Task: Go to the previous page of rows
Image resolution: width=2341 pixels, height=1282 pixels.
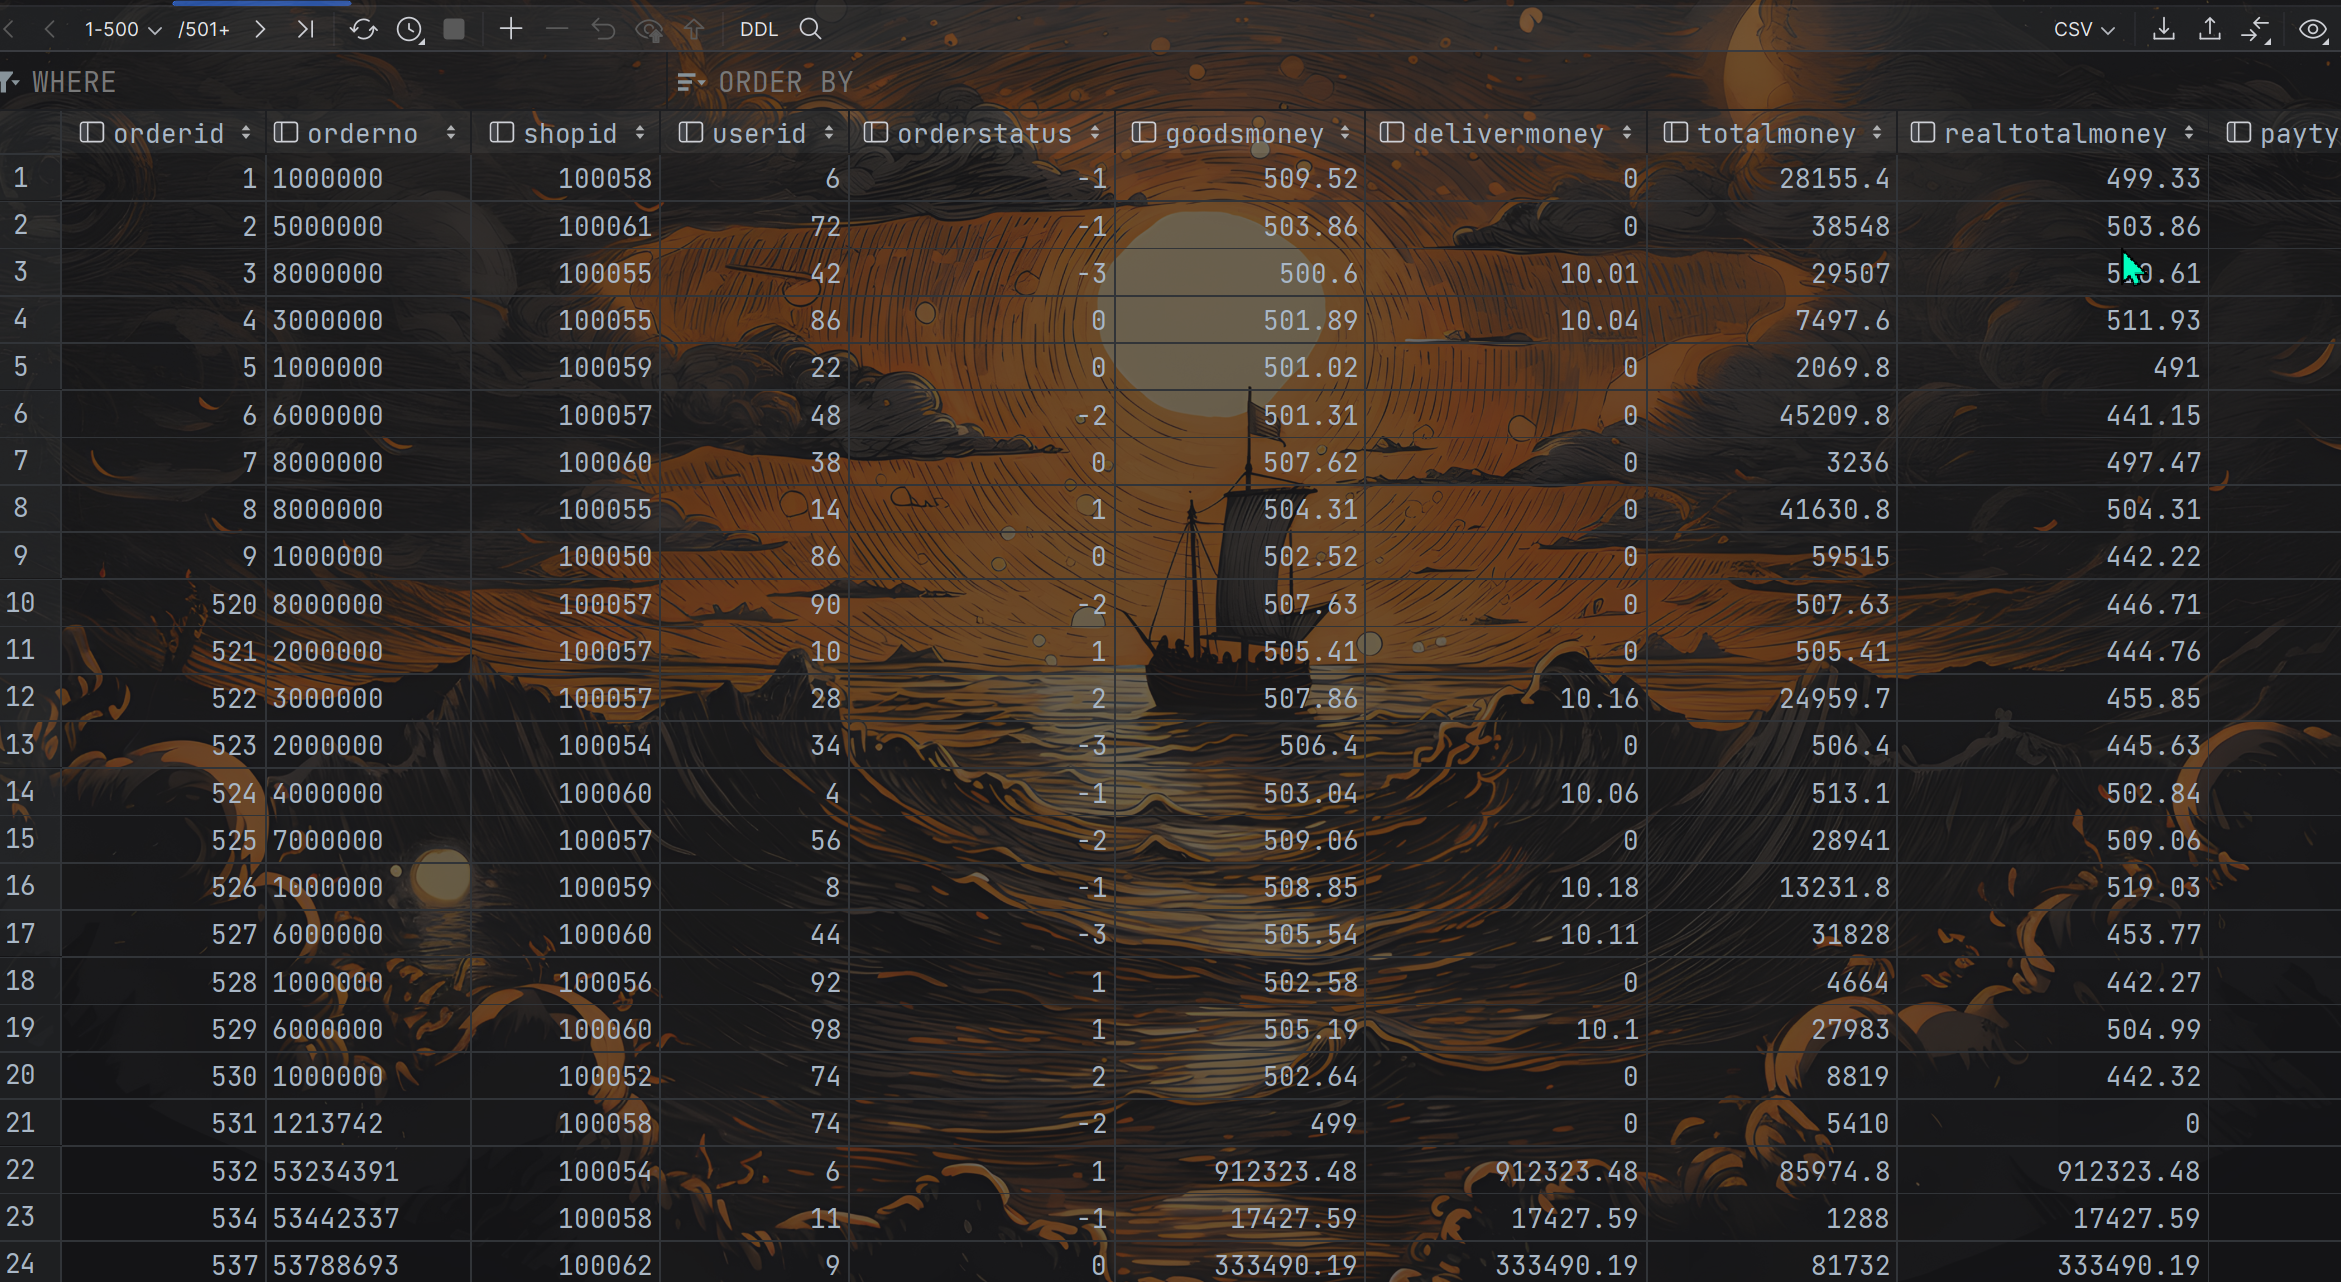Action: tap(49, 29)
